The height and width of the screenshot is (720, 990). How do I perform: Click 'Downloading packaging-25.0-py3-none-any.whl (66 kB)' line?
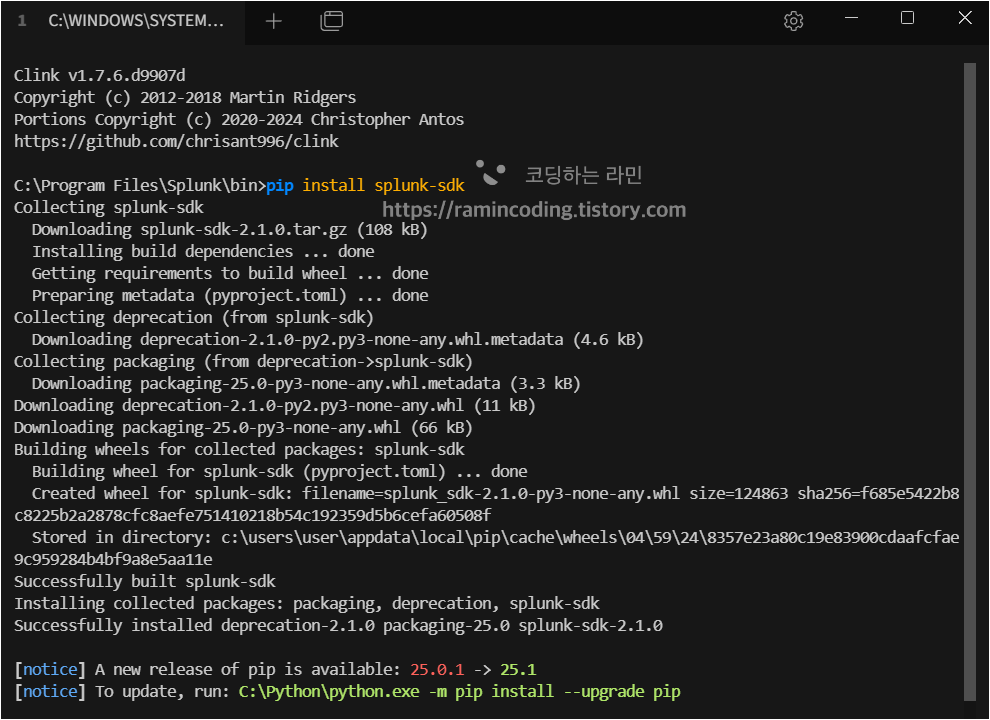[243, 428]
